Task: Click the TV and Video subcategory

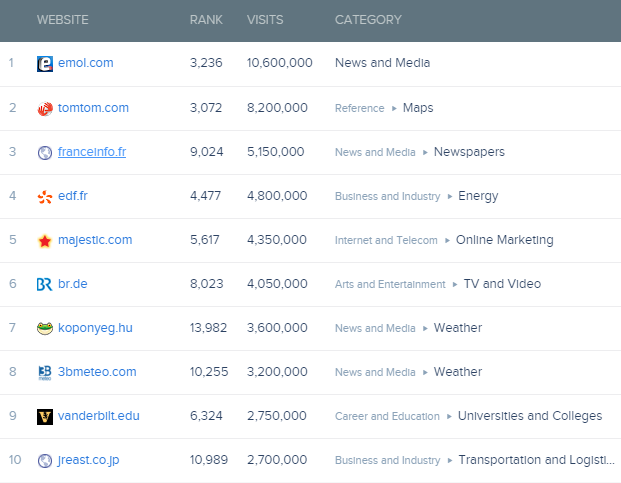Action: click(x=502, y=284)
